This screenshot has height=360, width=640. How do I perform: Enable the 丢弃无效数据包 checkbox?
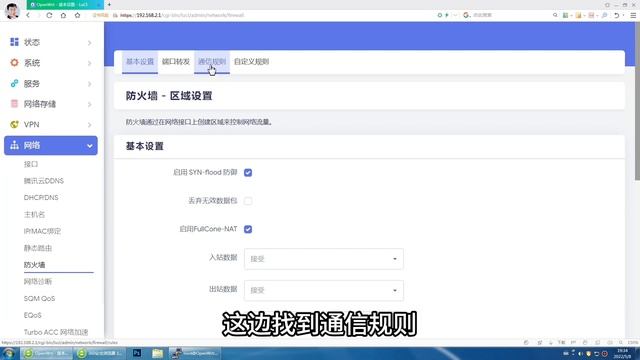248,201
